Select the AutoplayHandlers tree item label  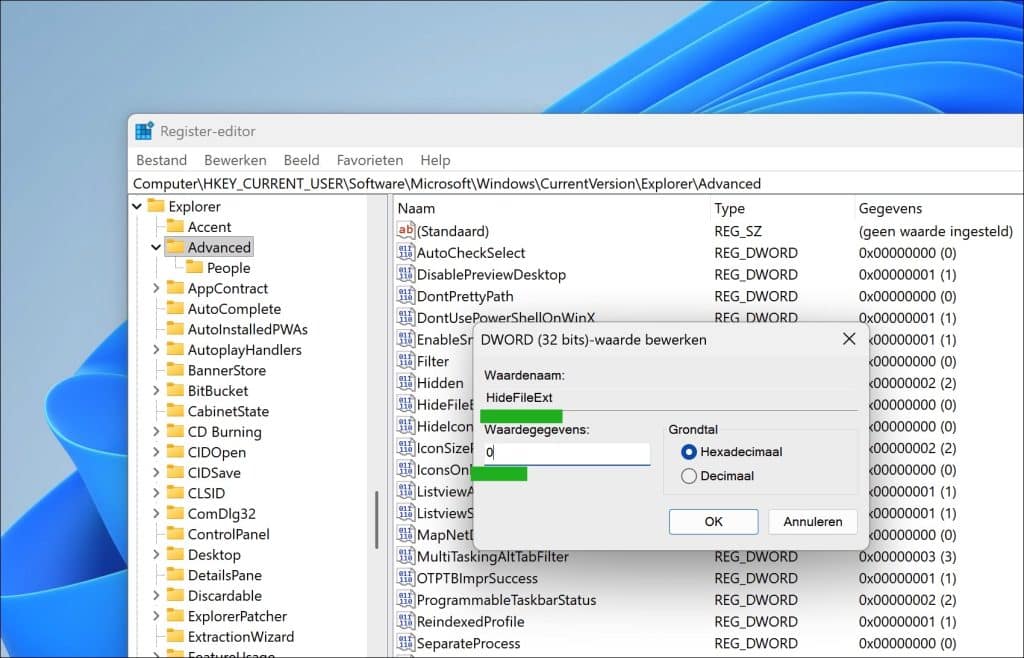[x=245, y=350]
